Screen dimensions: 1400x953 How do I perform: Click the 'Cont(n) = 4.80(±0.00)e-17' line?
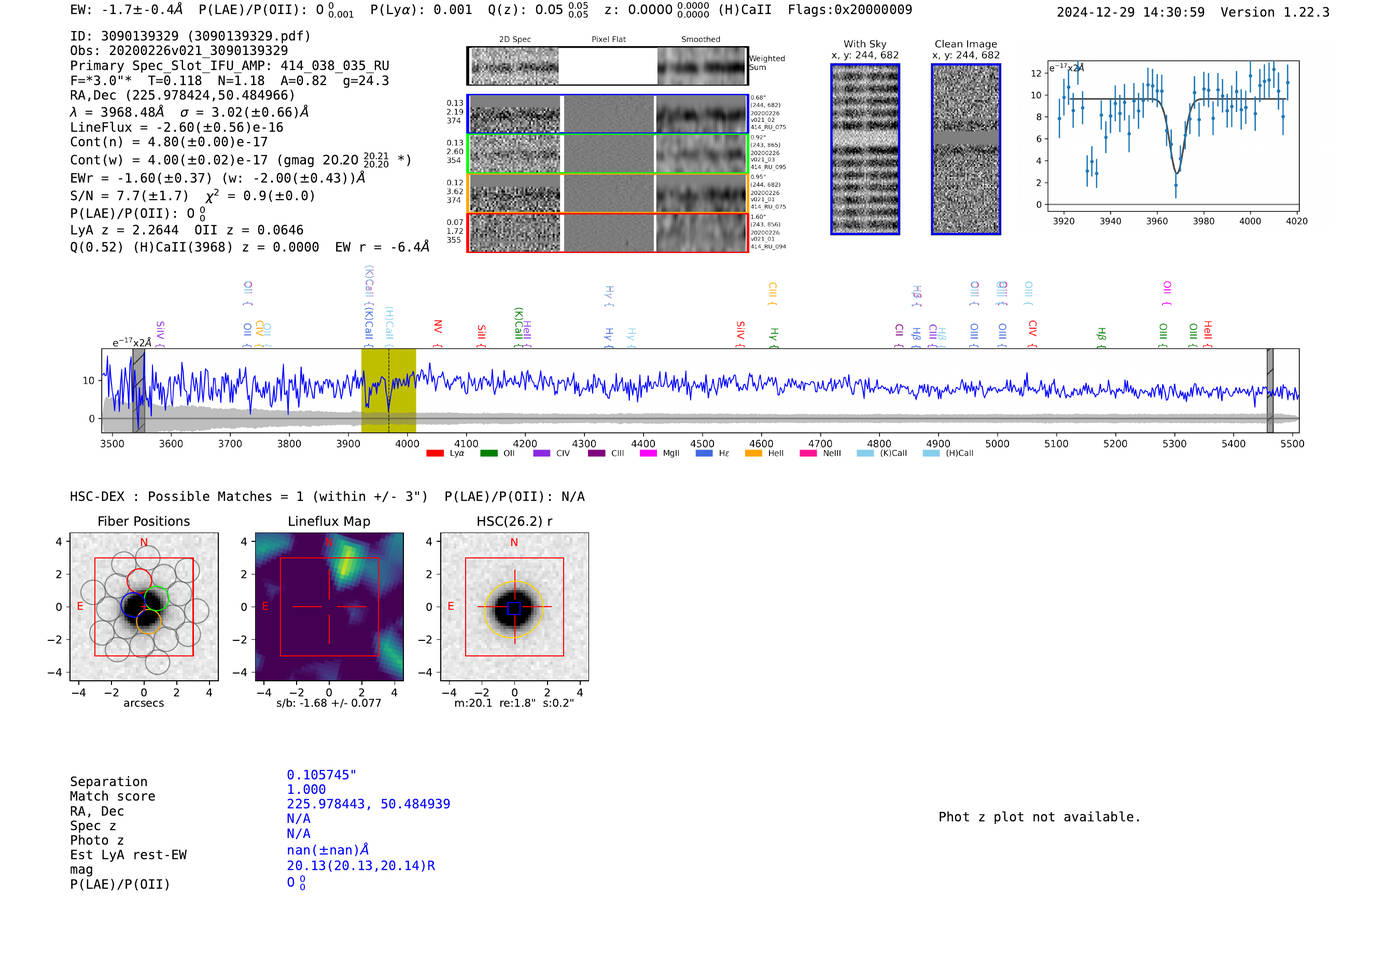click(169, 142)
